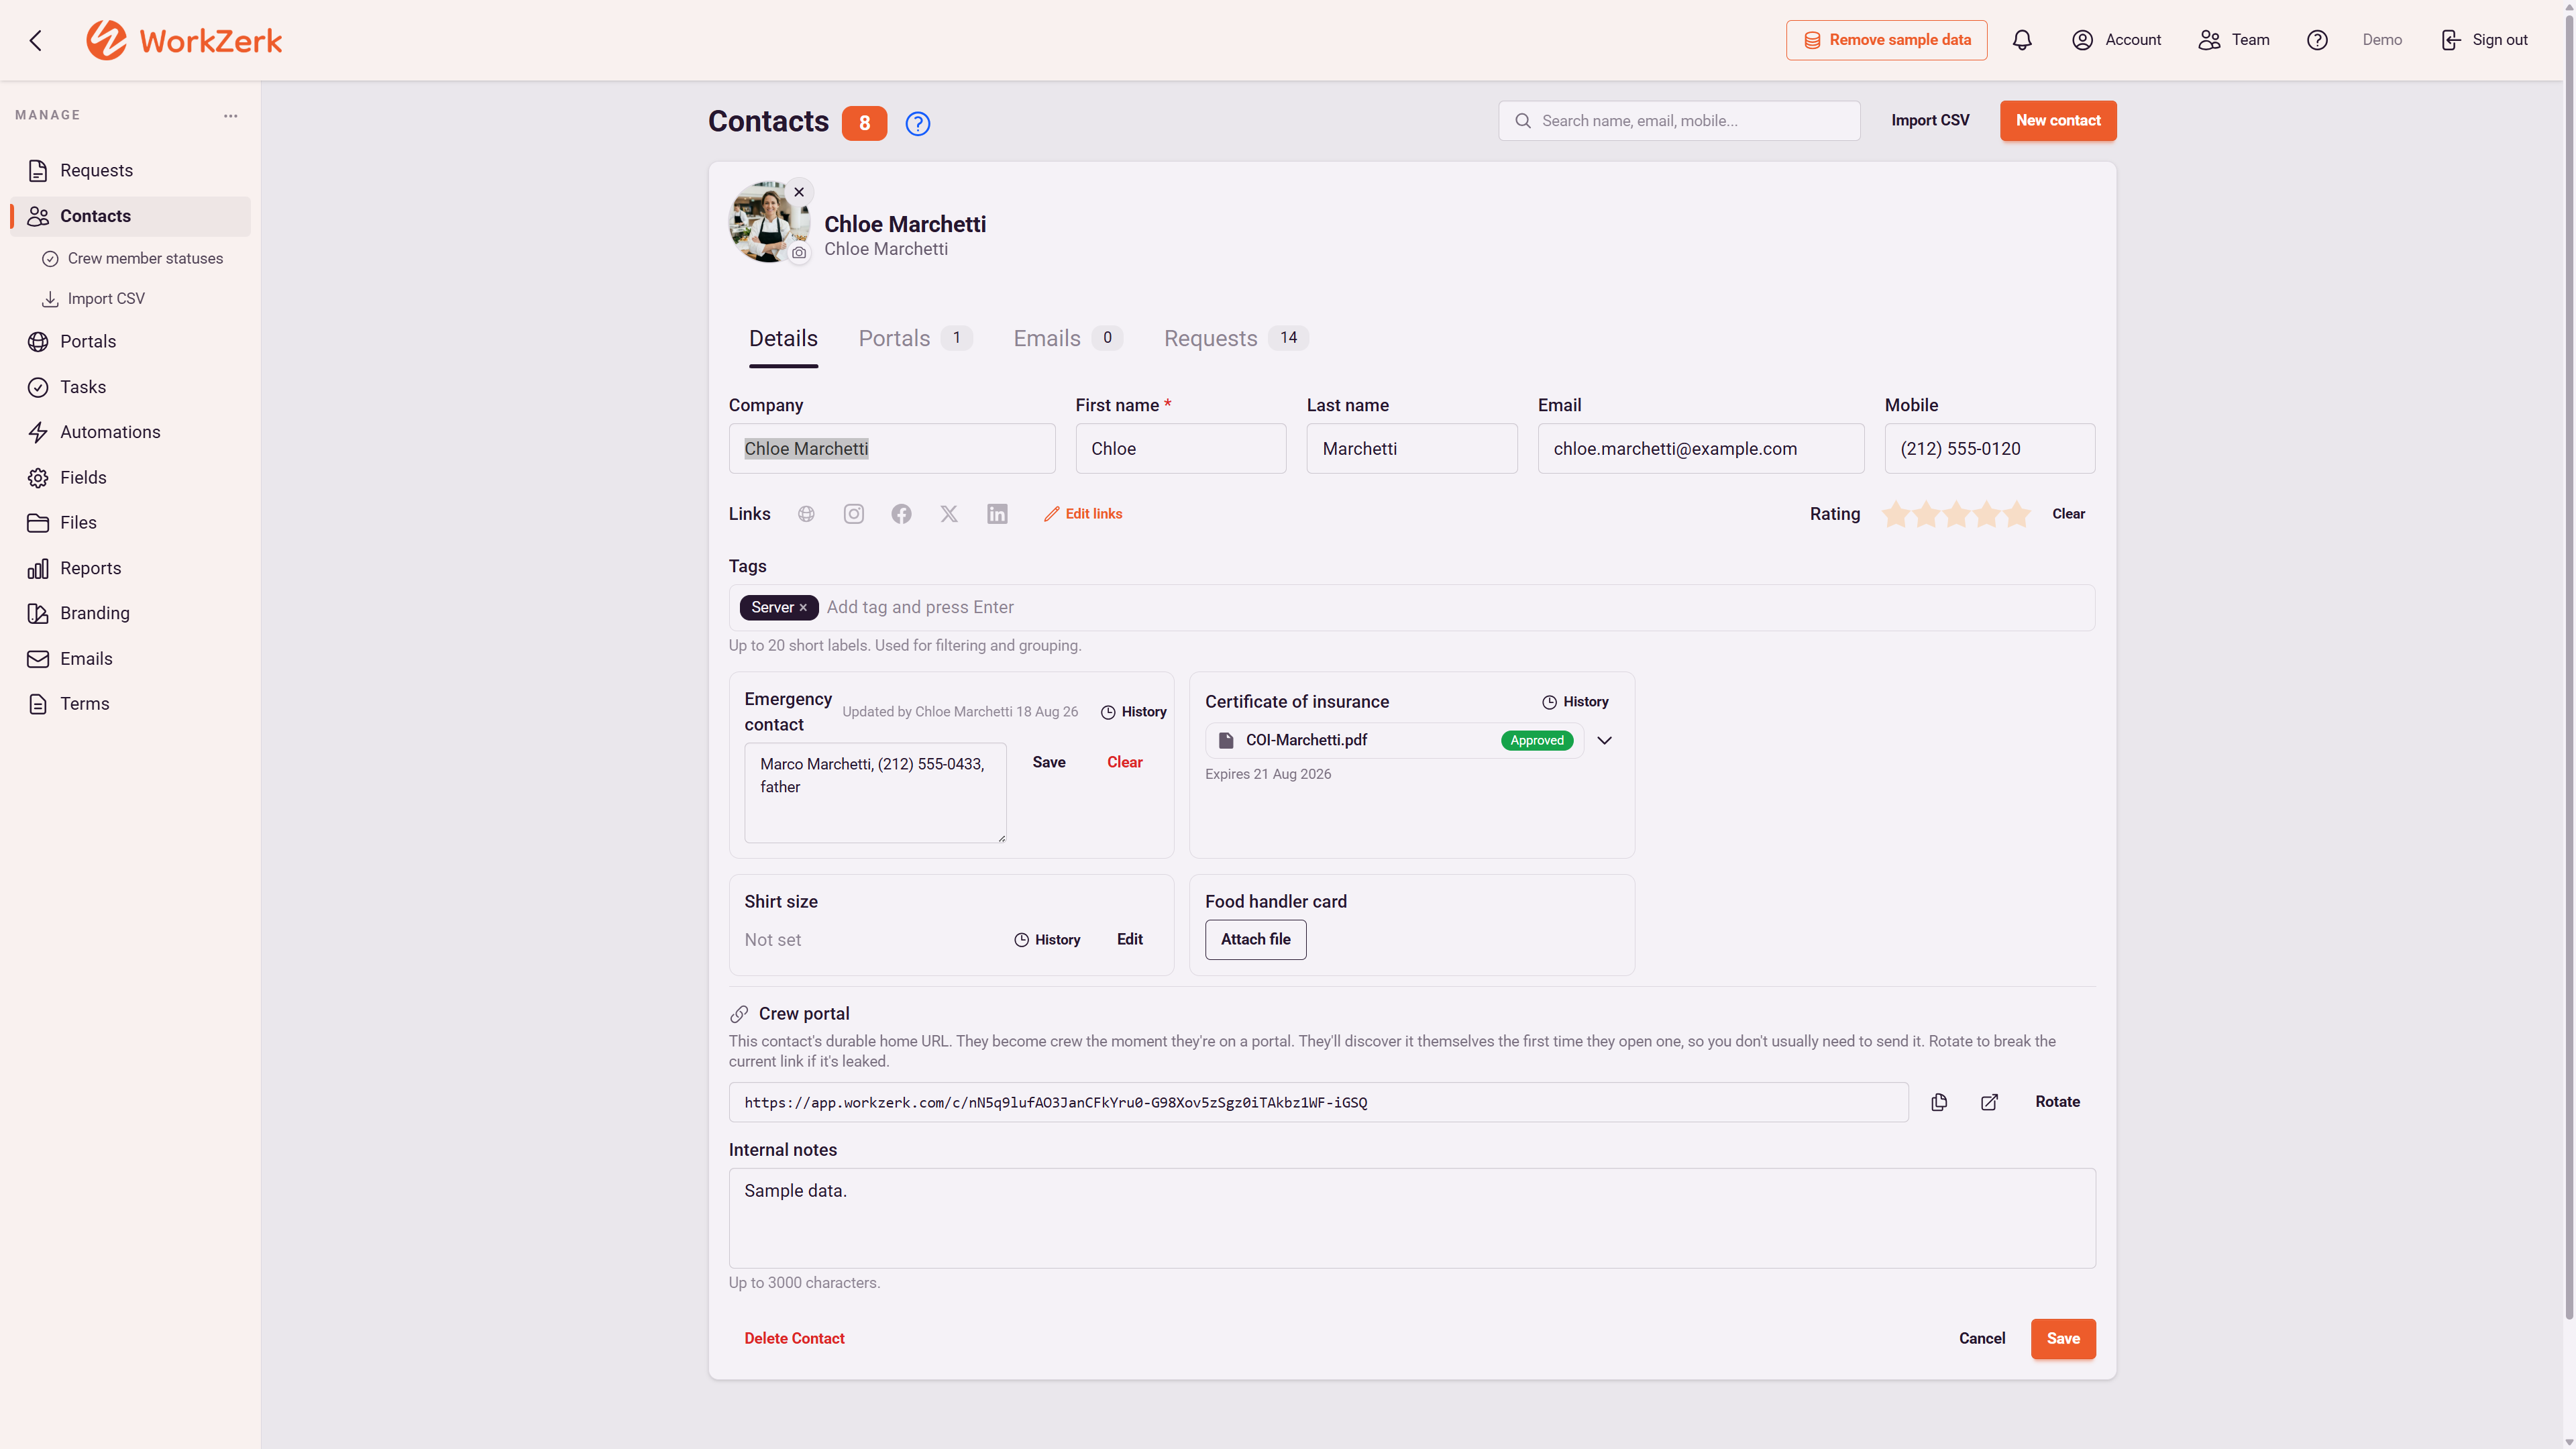The height and width of the screenshot is (1449, 2576).
Task: Click Edit links
Action: (x=1083, y=514)
